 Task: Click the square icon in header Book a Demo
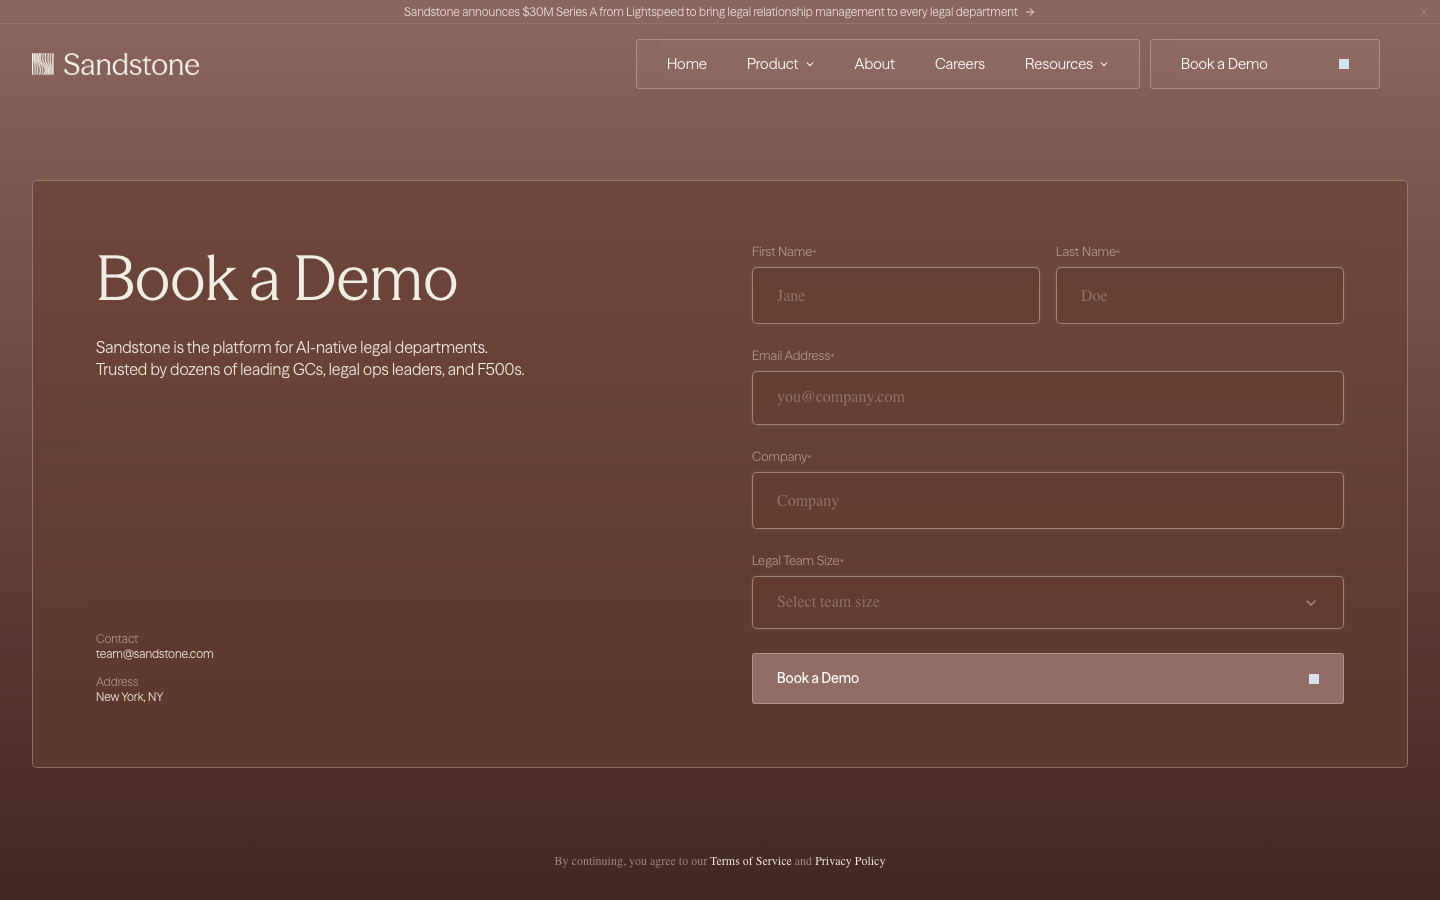pos(1344,64)
